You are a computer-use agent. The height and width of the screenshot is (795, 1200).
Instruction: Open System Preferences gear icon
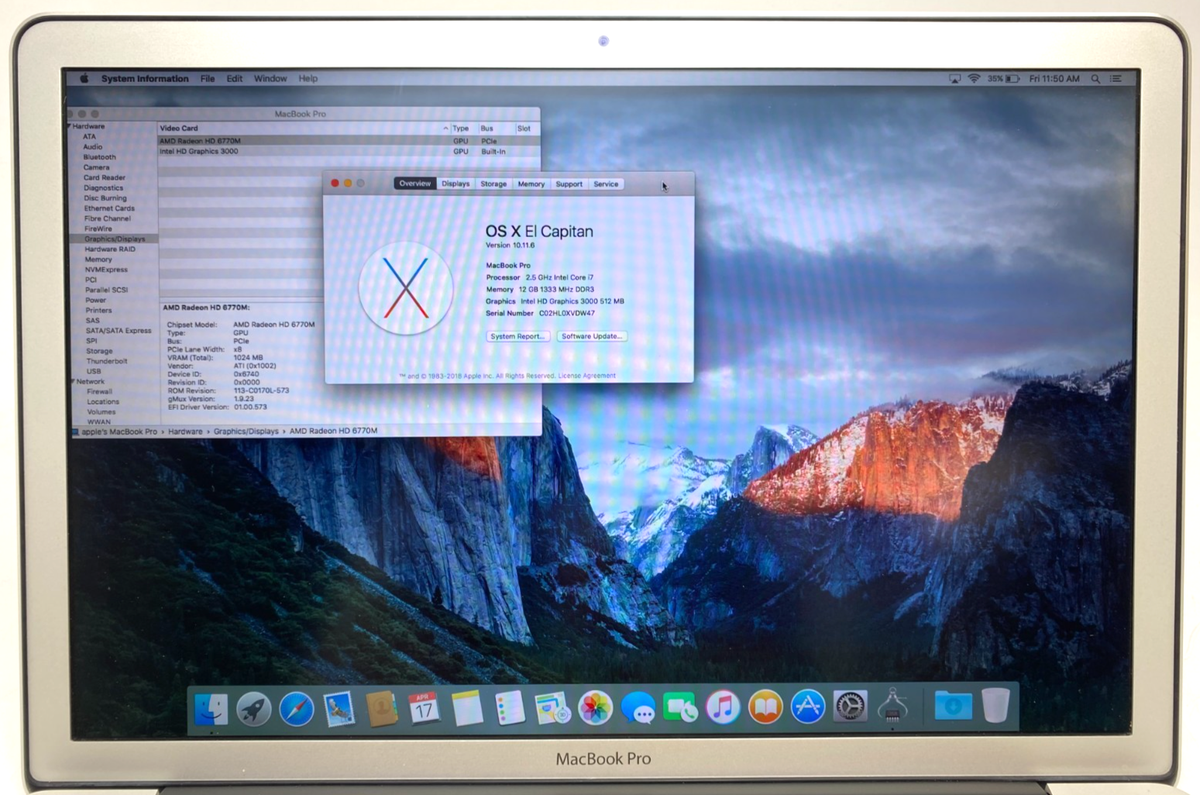coord(850,708)
